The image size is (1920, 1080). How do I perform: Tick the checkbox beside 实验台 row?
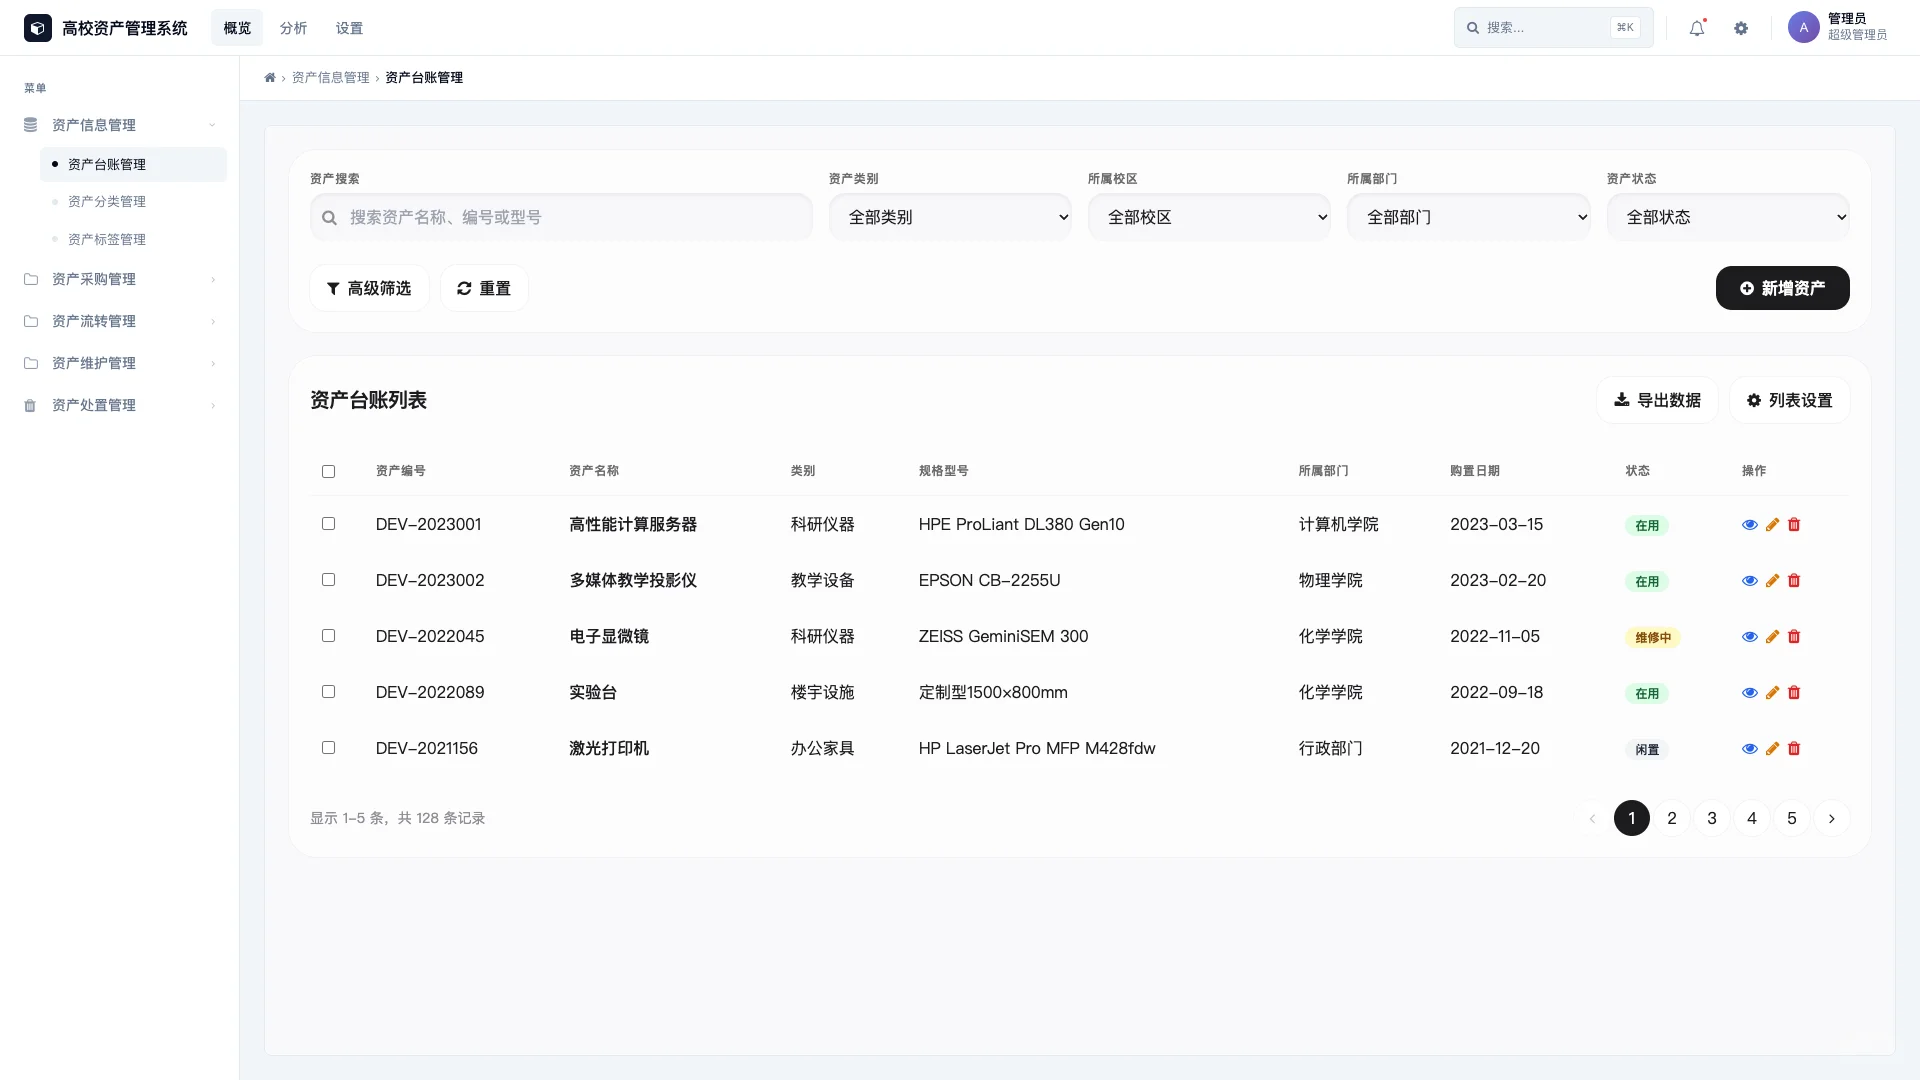[x=329, y=692]
